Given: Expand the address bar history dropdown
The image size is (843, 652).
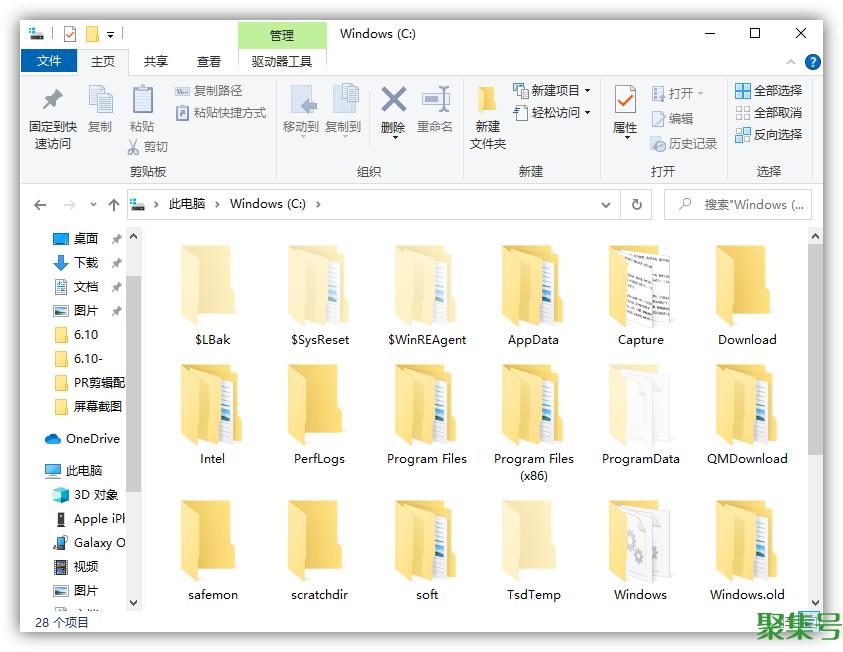Looking at the screenshot, I should click(606, 205).
